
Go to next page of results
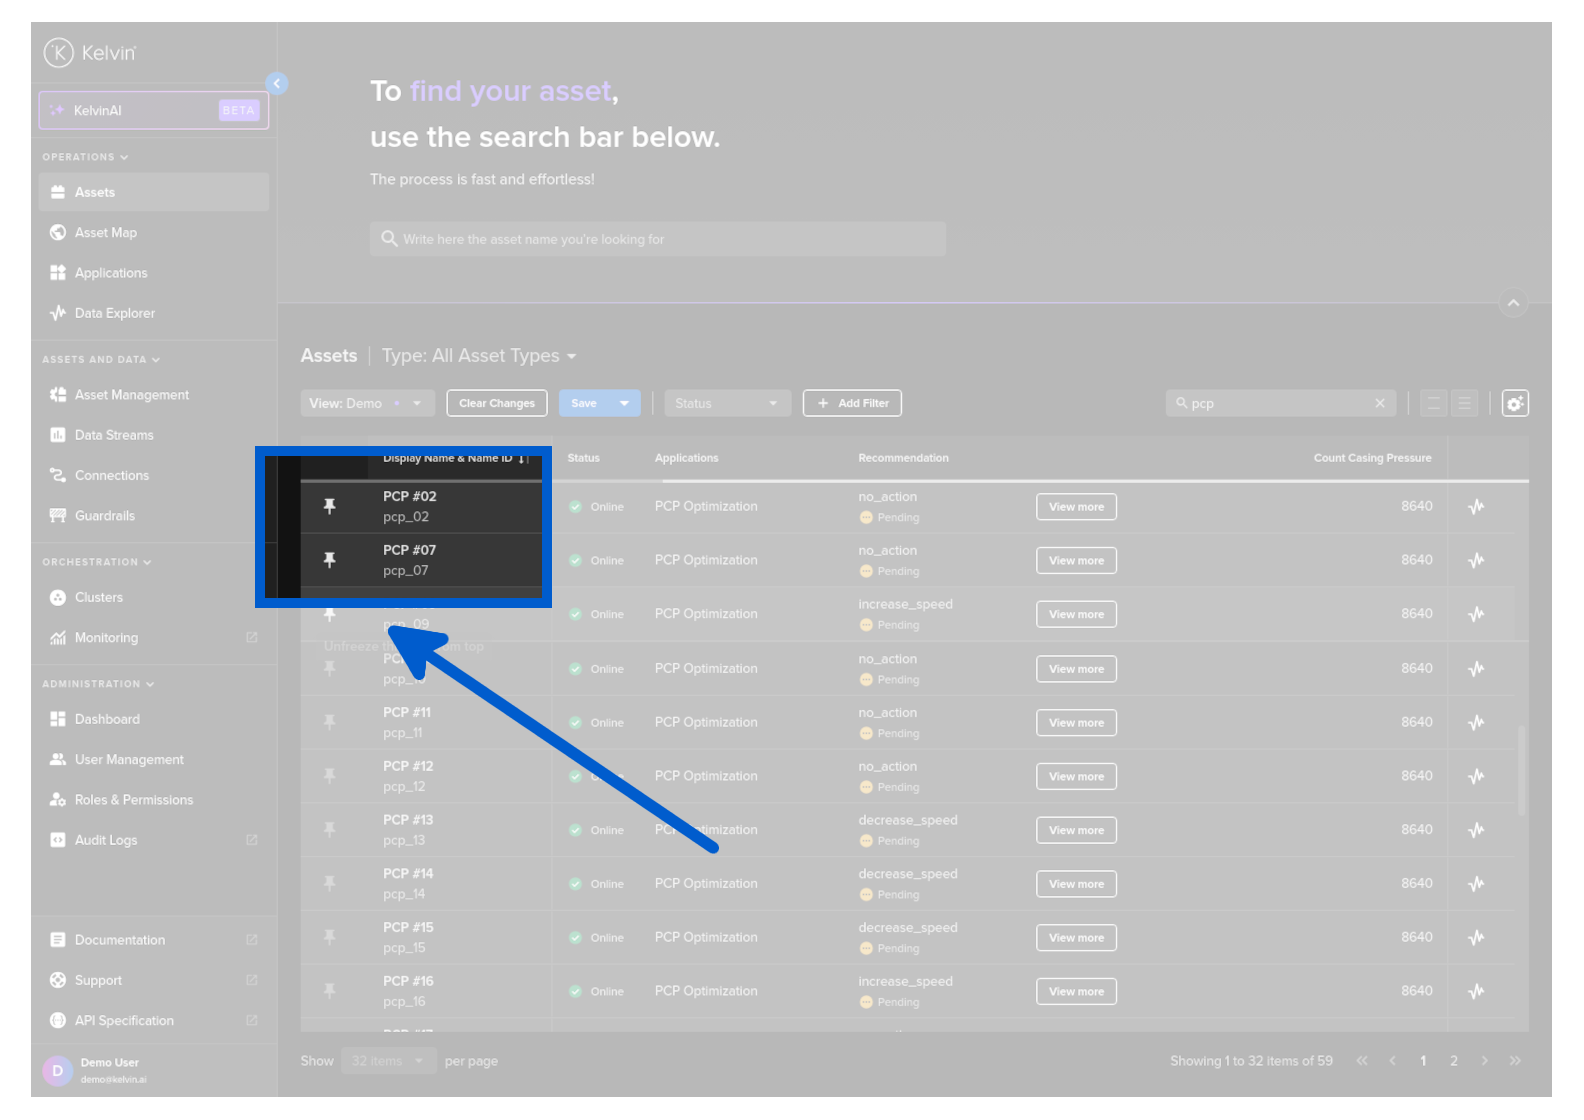(1484, 1061)
